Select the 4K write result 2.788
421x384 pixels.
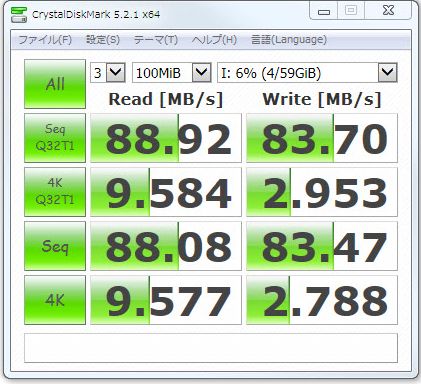pyautogui.click(x=322, y=300)
